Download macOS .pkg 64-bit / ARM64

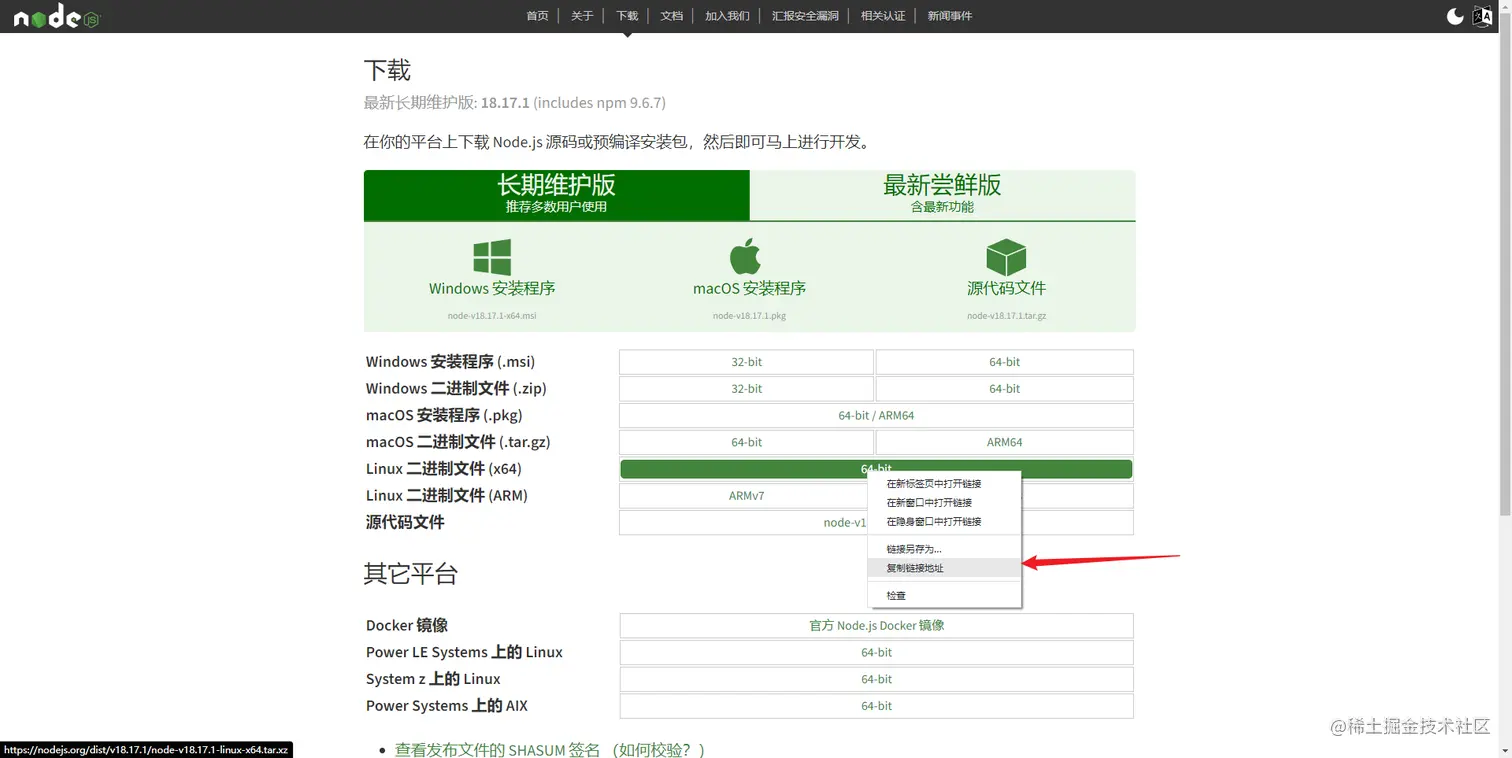click(x=876, y=416)
